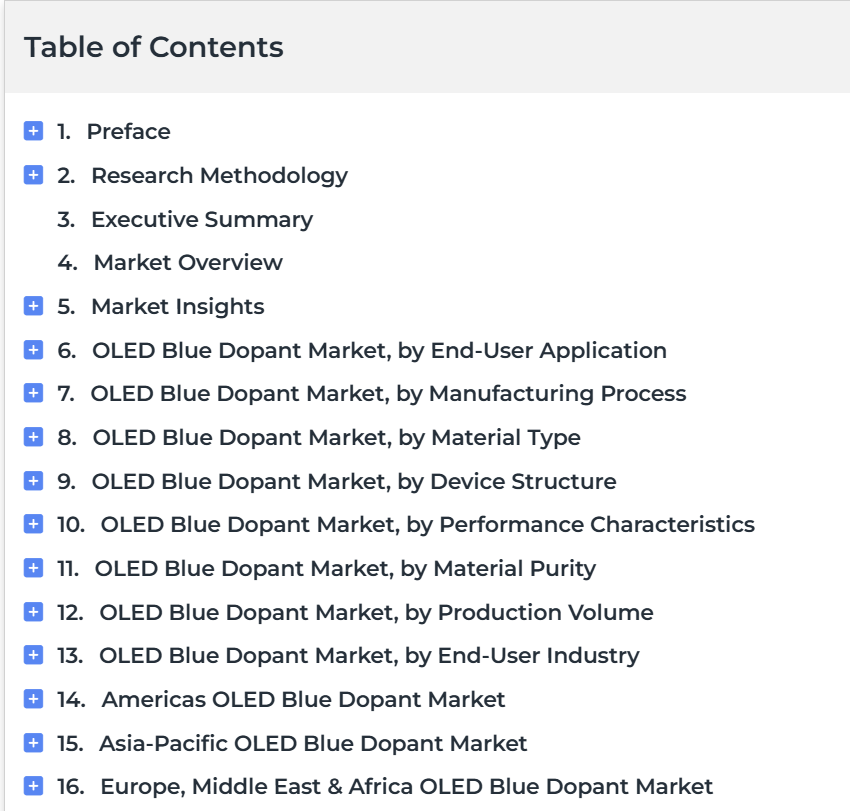This screenshot has width=850, height=811.
Task: Click plus icon next to Material Purity
Action: pyautogui.click(x=33, y=568)
